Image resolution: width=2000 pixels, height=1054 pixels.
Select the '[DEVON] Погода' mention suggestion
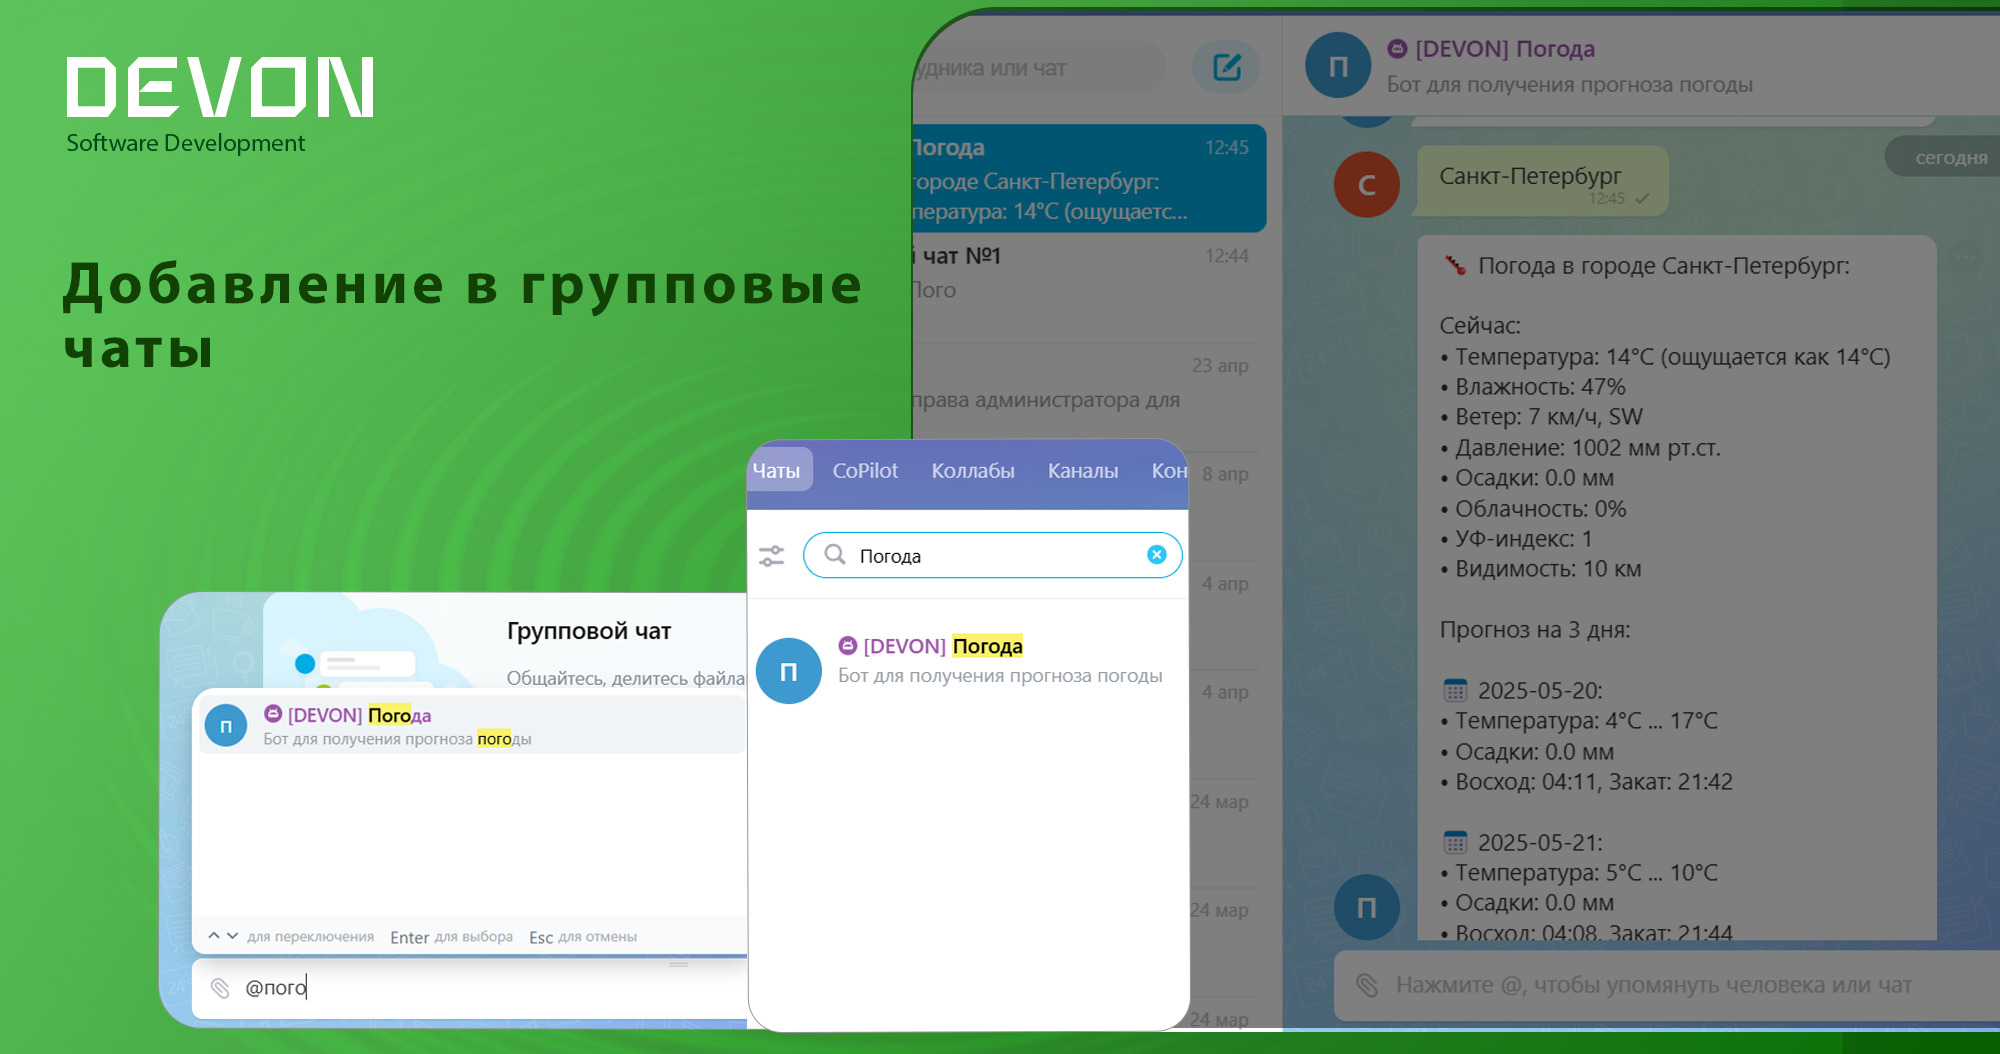(472, 726)
